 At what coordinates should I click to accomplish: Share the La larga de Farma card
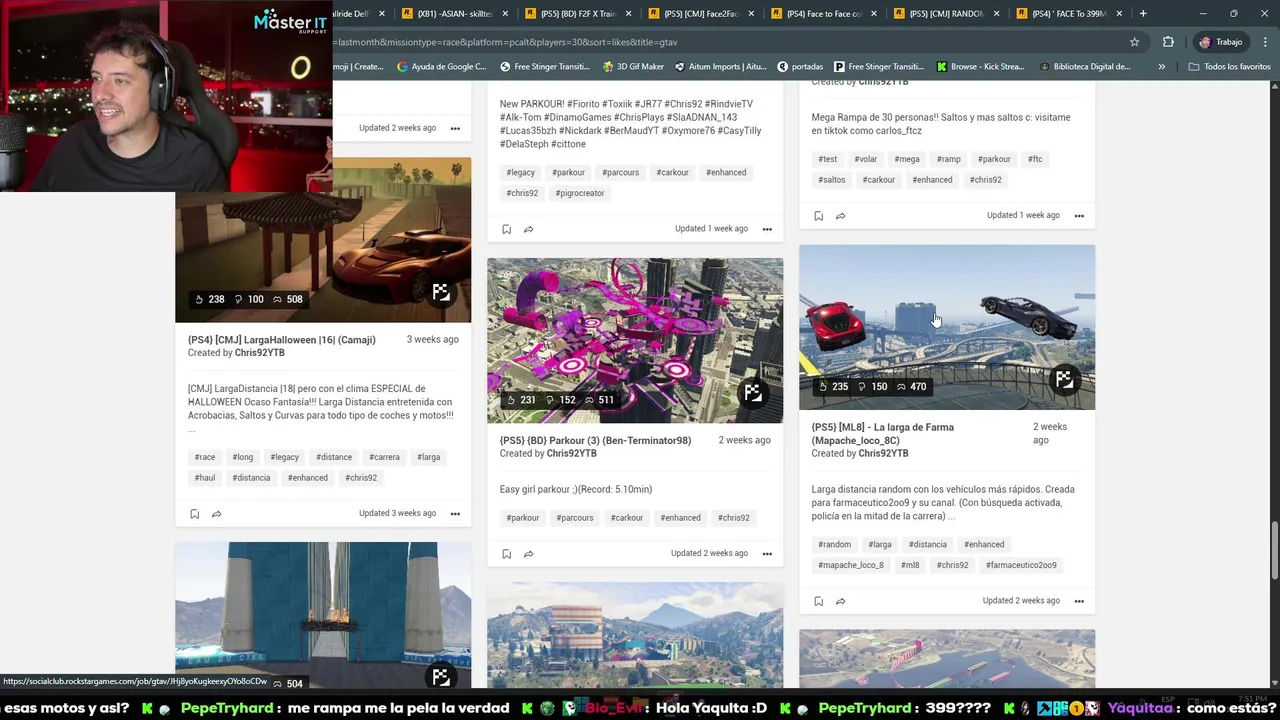840,601
